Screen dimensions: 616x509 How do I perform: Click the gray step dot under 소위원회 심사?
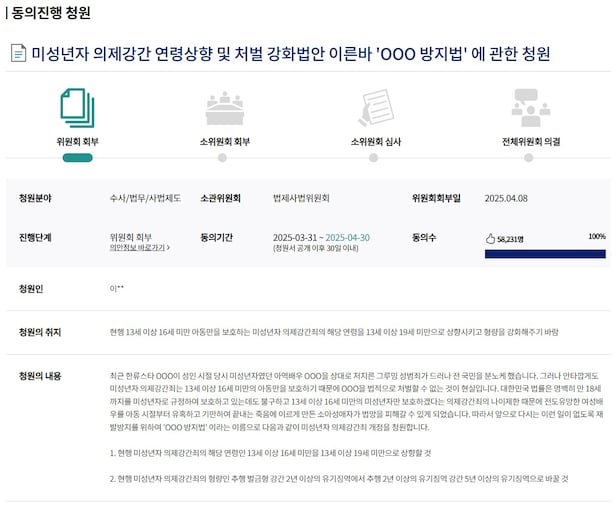pyautogui.click(x=375, y=157)
